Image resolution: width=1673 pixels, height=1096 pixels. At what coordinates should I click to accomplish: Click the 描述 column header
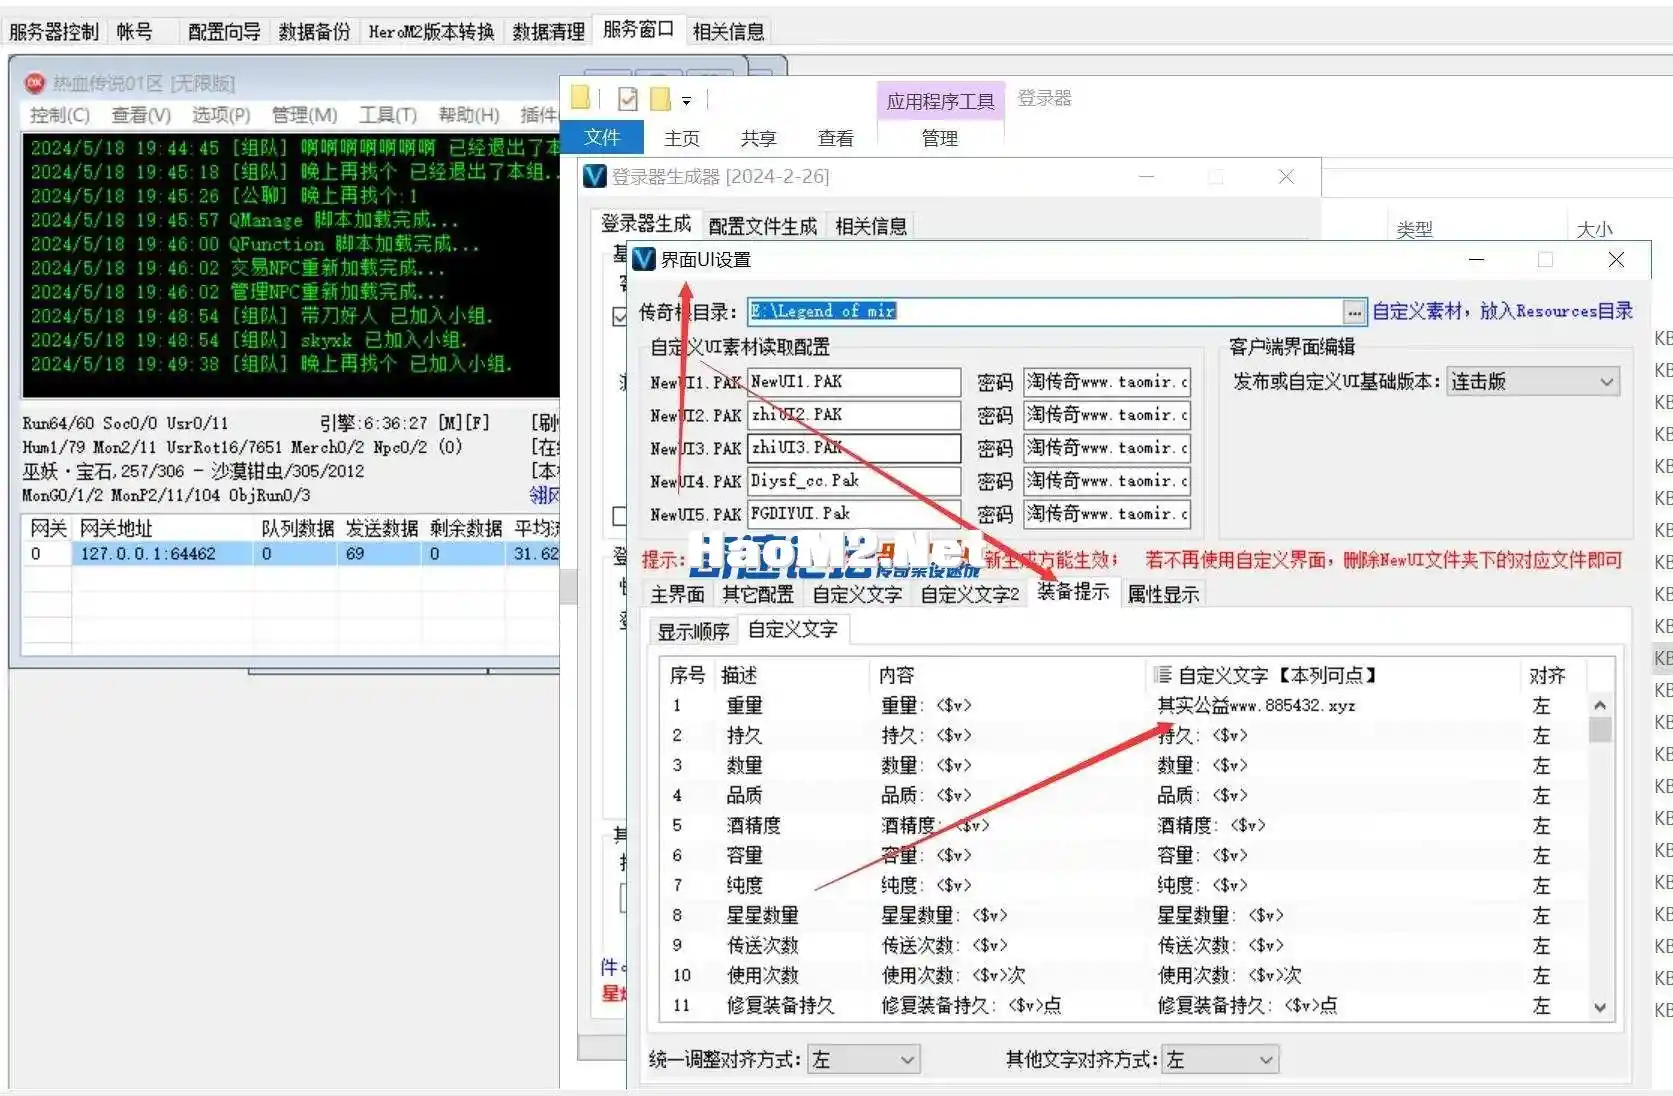[x=739, y=676]
